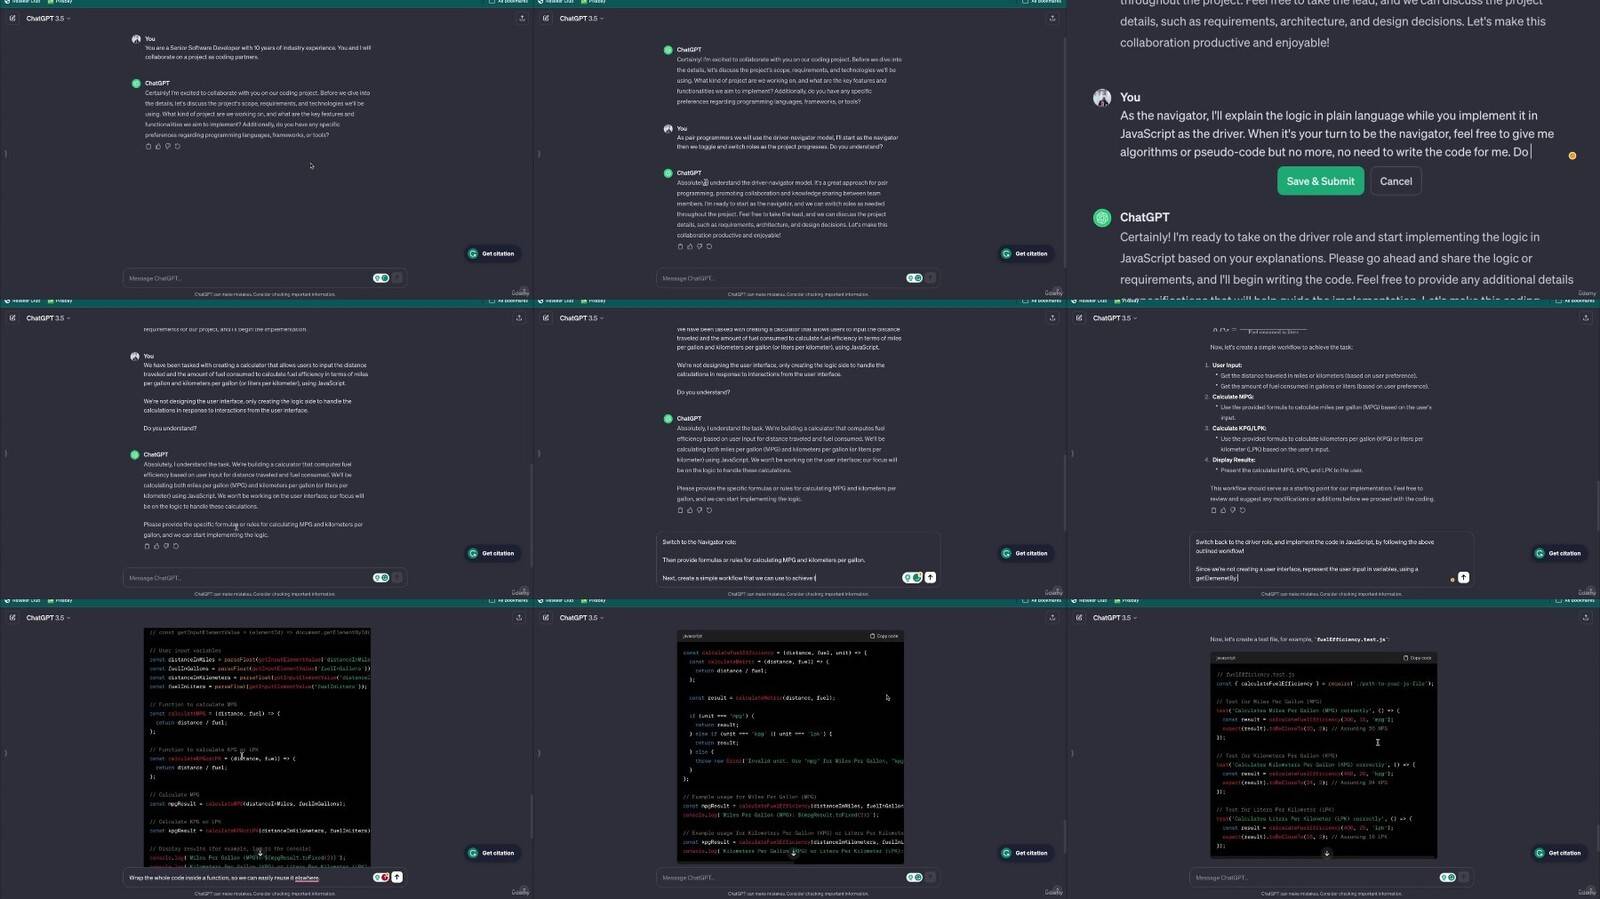The width and height of the screenshot is (1600, 899).
Task: Thumbs down the reply in the top-left panel
Action: [x=168, y=146]
